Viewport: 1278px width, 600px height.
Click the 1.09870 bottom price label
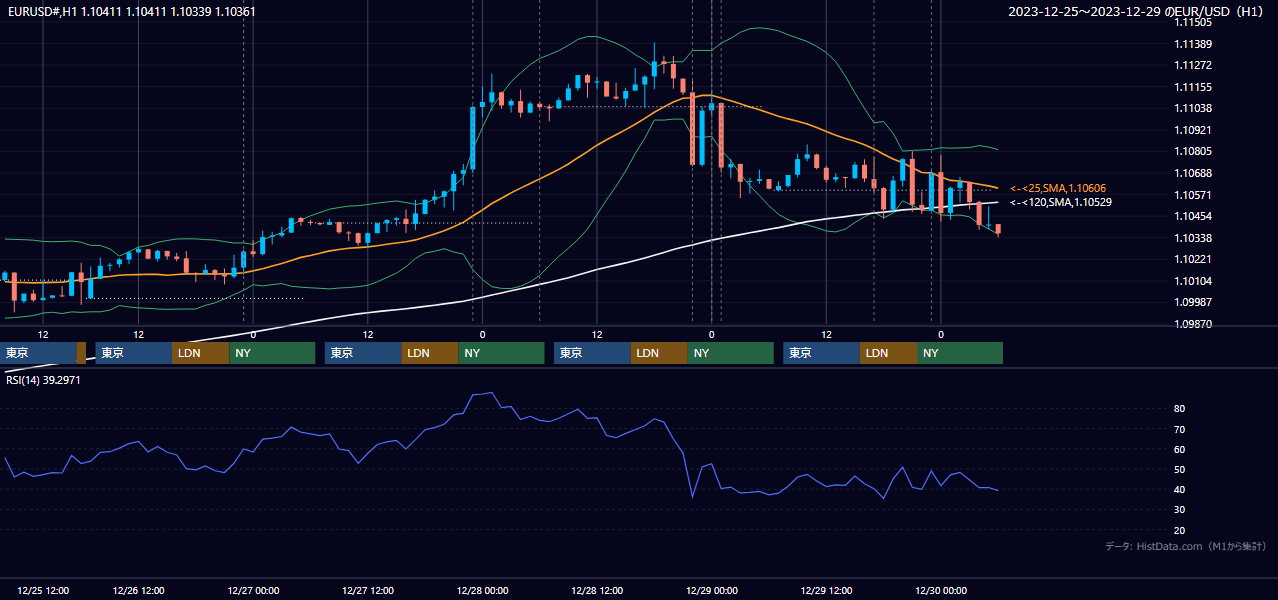(1193, 324)
